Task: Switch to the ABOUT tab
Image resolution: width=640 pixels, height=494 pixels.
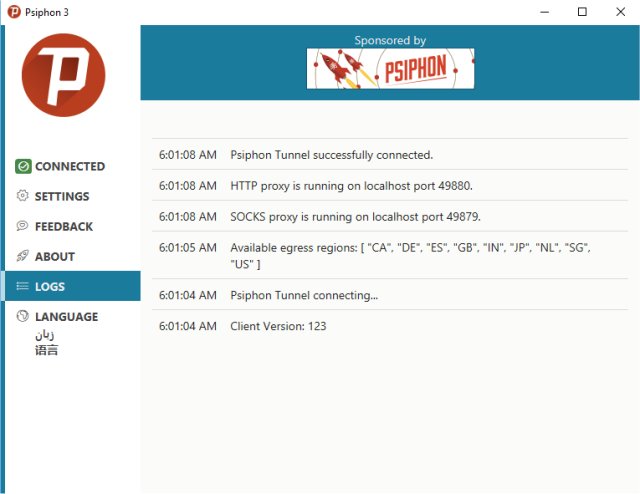Action: coord(73,256)
